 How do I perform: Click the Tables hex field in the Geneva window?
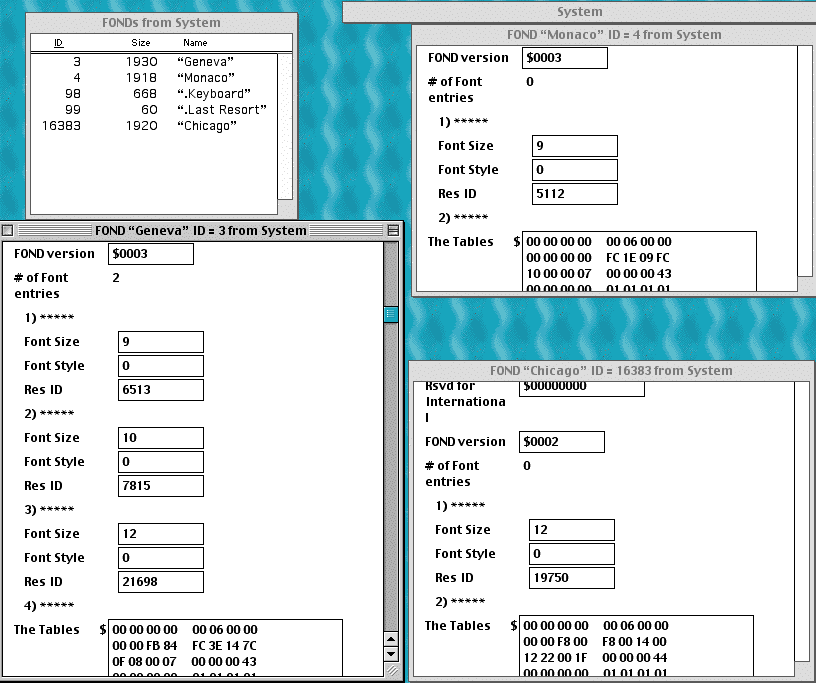[x=225, y=648]
